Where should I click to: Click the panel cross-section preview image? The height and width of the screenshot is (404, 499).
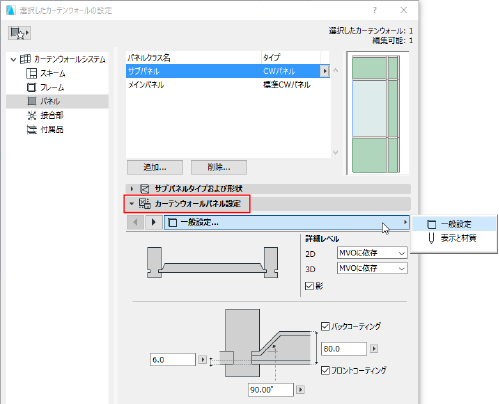coord(212,262)
